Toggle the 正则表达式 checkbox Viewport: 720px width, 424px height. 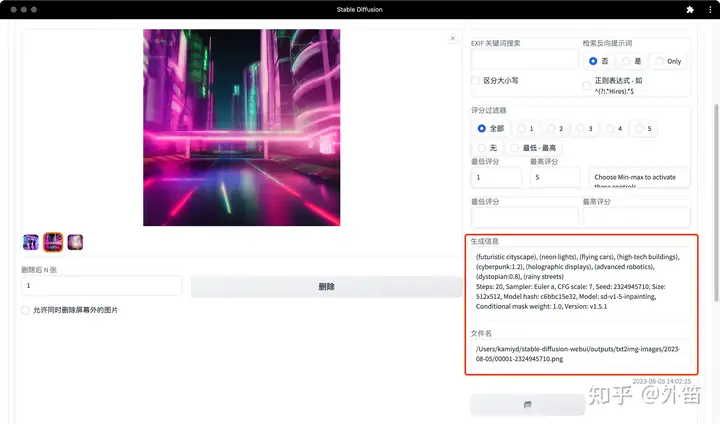pyautogui.click(x=586, y=86)
